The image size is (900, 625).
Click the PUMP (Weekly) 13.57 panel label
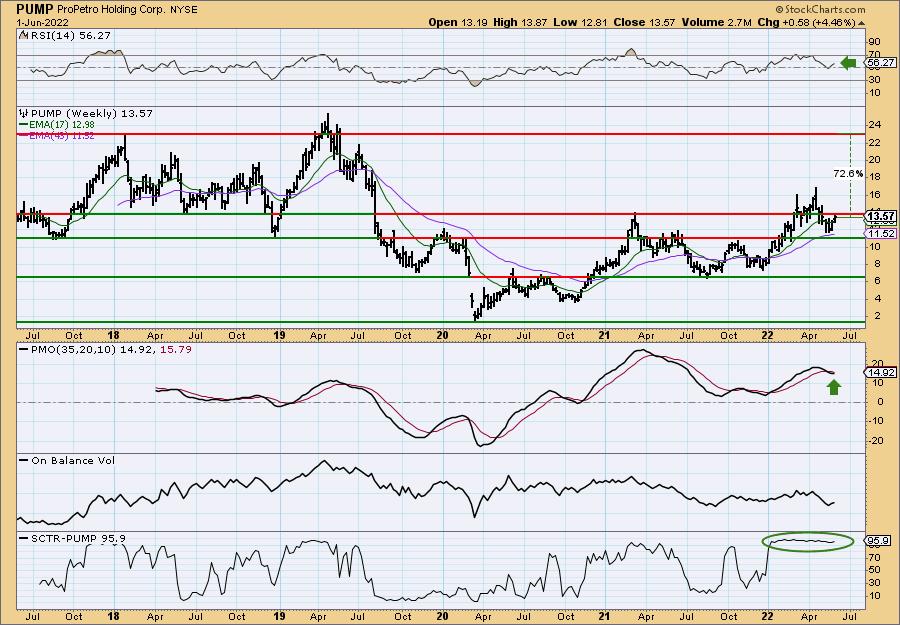point(92,113)
